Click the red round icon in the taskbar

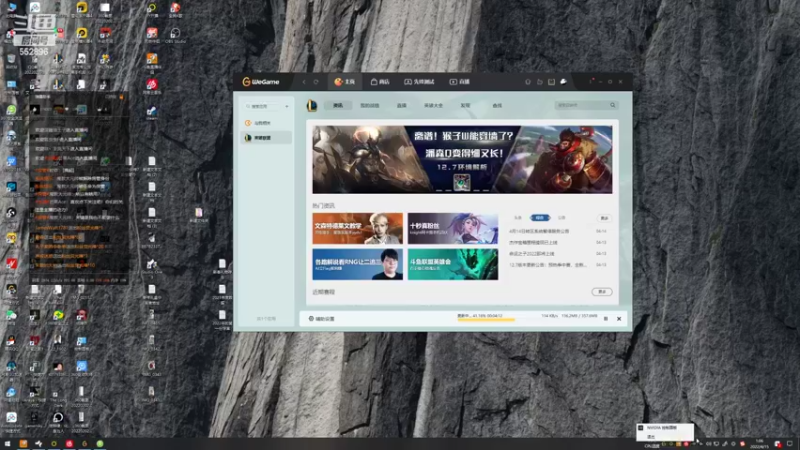(69, 444)
